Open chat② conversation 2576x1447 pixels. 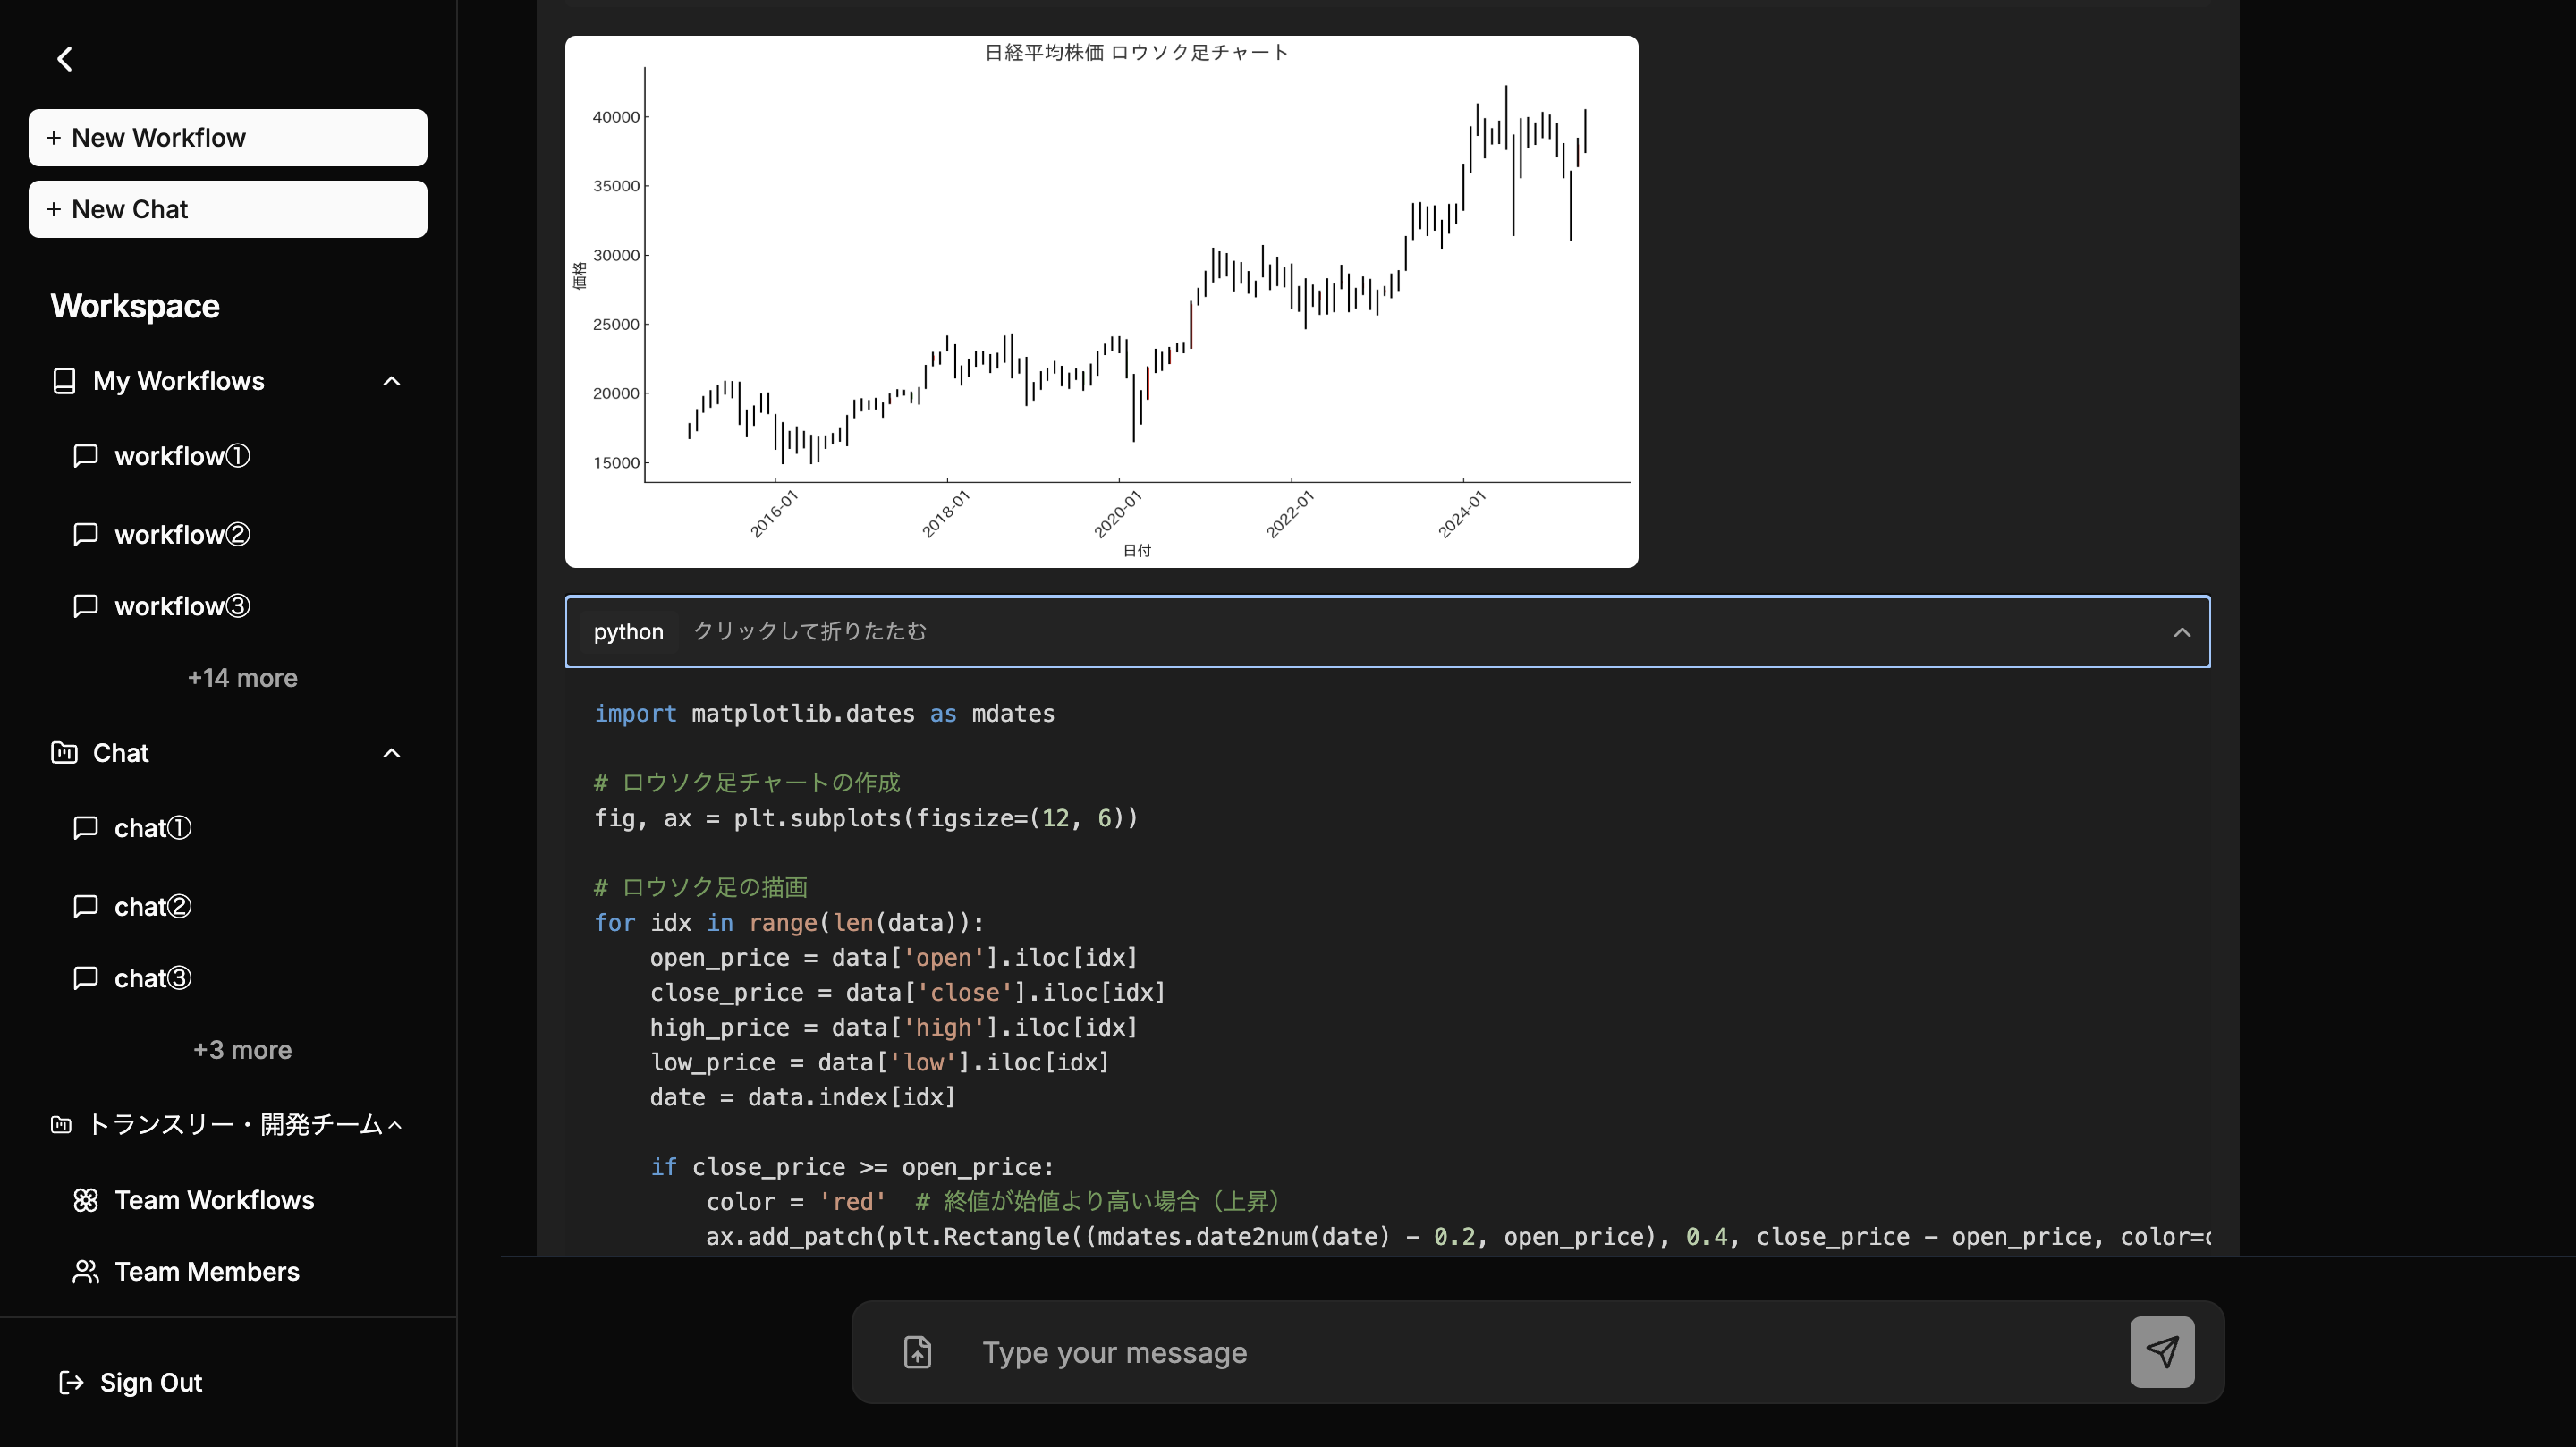152,907
